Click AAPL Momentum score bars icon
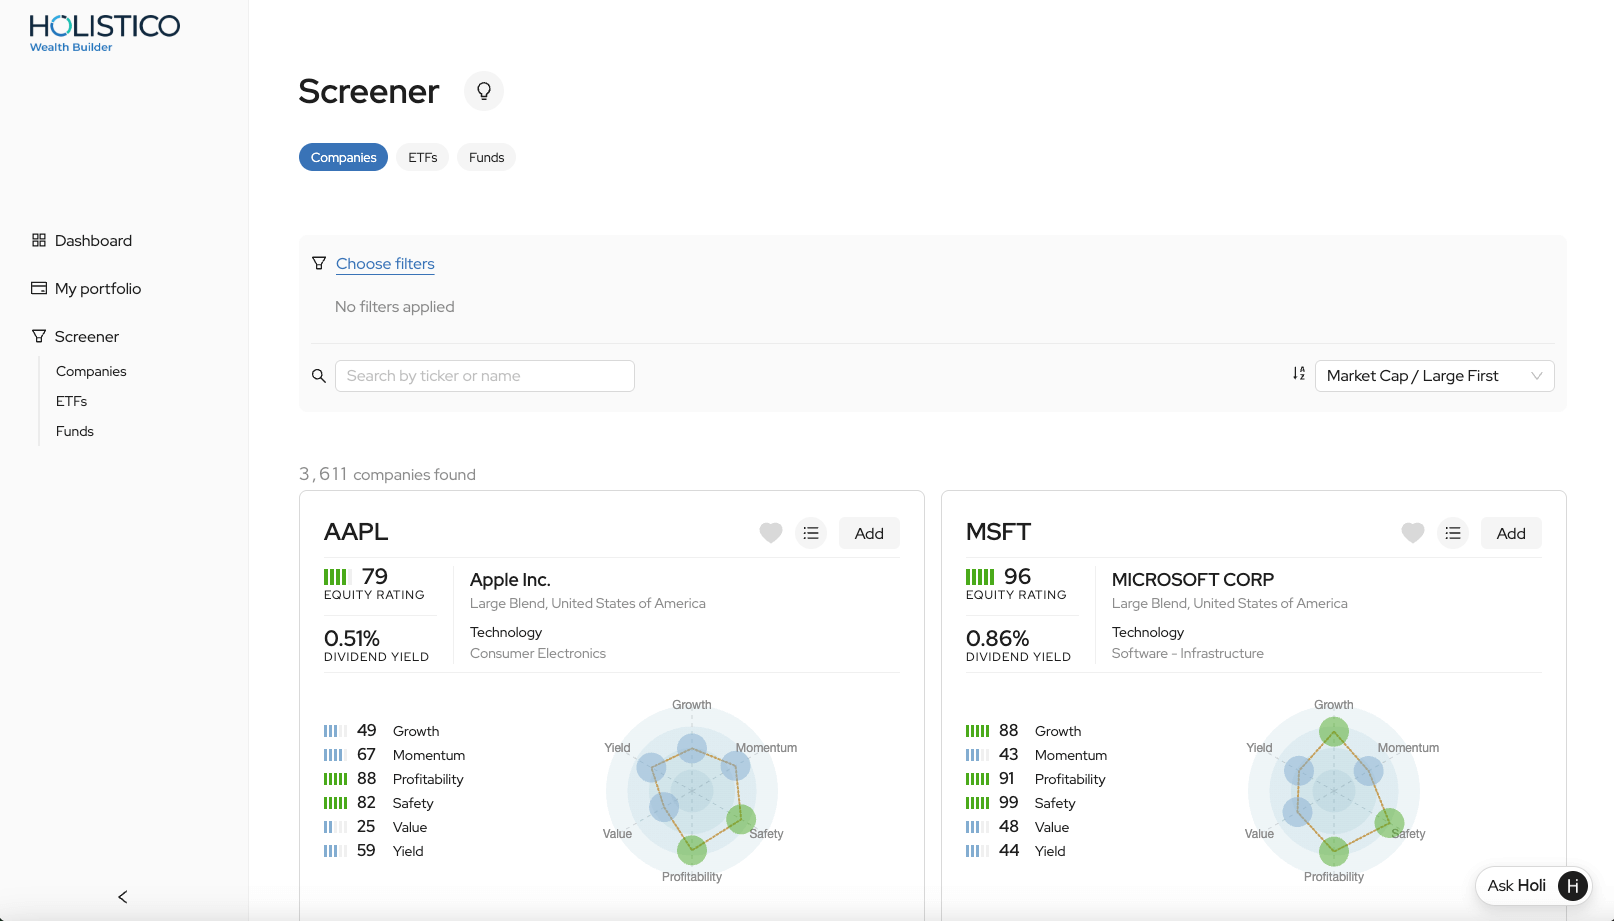Image resolution: width=1614 pixels, height=921 pixels. click(x=336, y=755)
